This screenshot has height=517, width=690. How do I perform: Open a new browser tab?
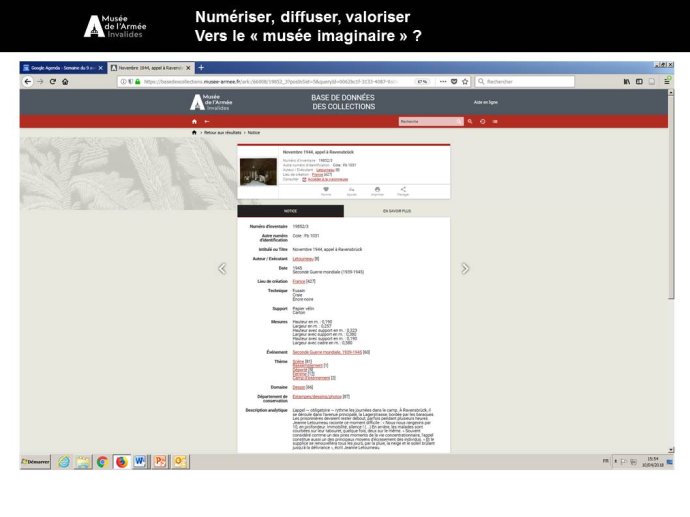tap(201, 68)
